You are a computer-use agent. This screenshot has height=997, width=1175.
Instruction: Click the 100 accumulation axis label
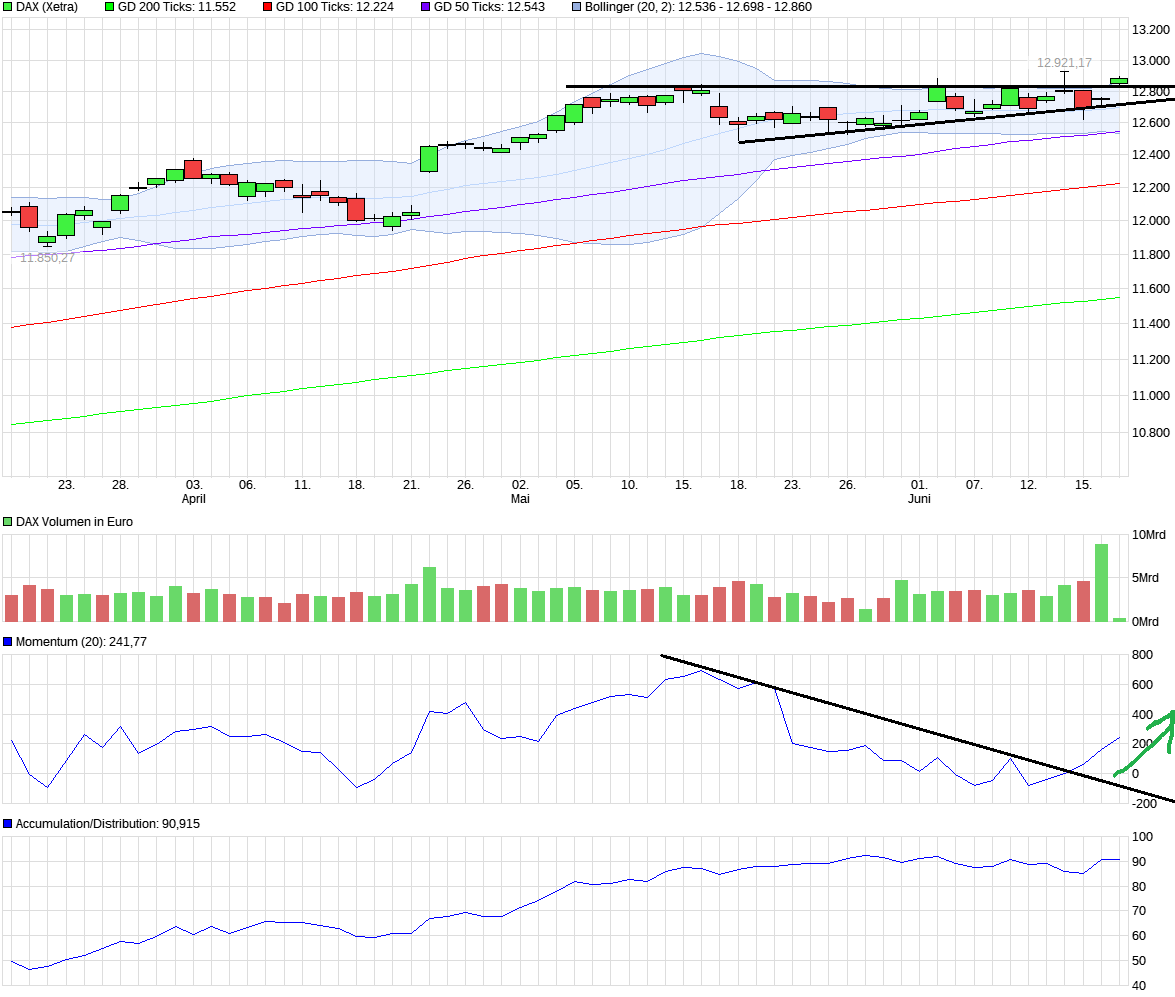click(1142, 837)
